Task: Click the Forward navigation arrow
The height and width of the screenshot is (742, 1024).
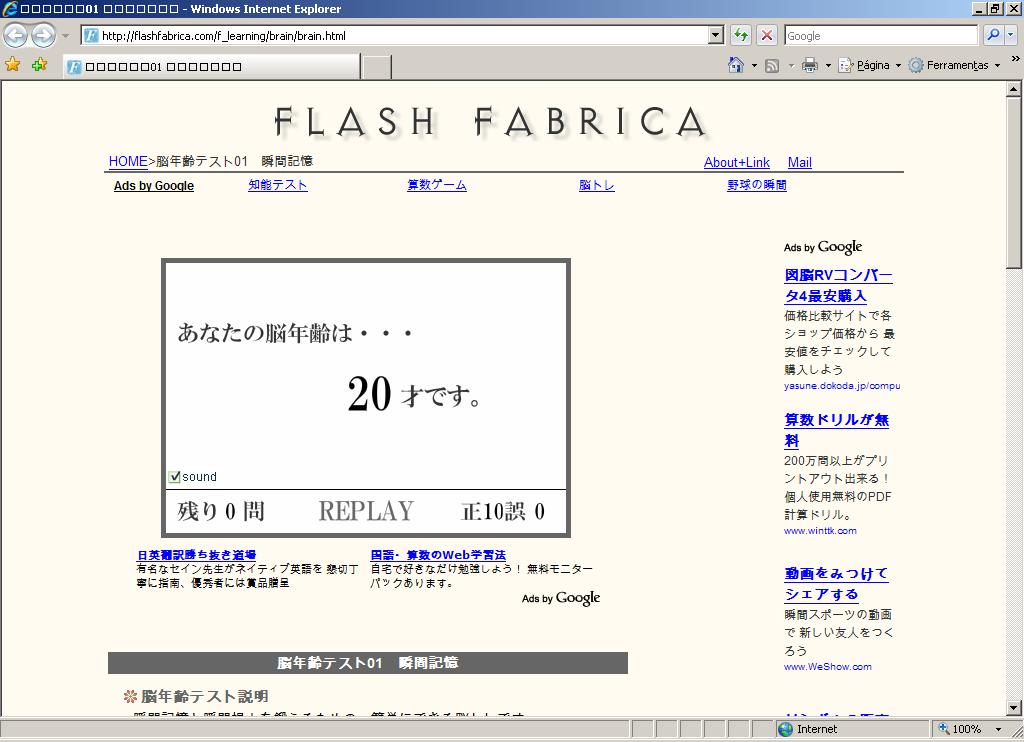Action: (x=43, y=36)
